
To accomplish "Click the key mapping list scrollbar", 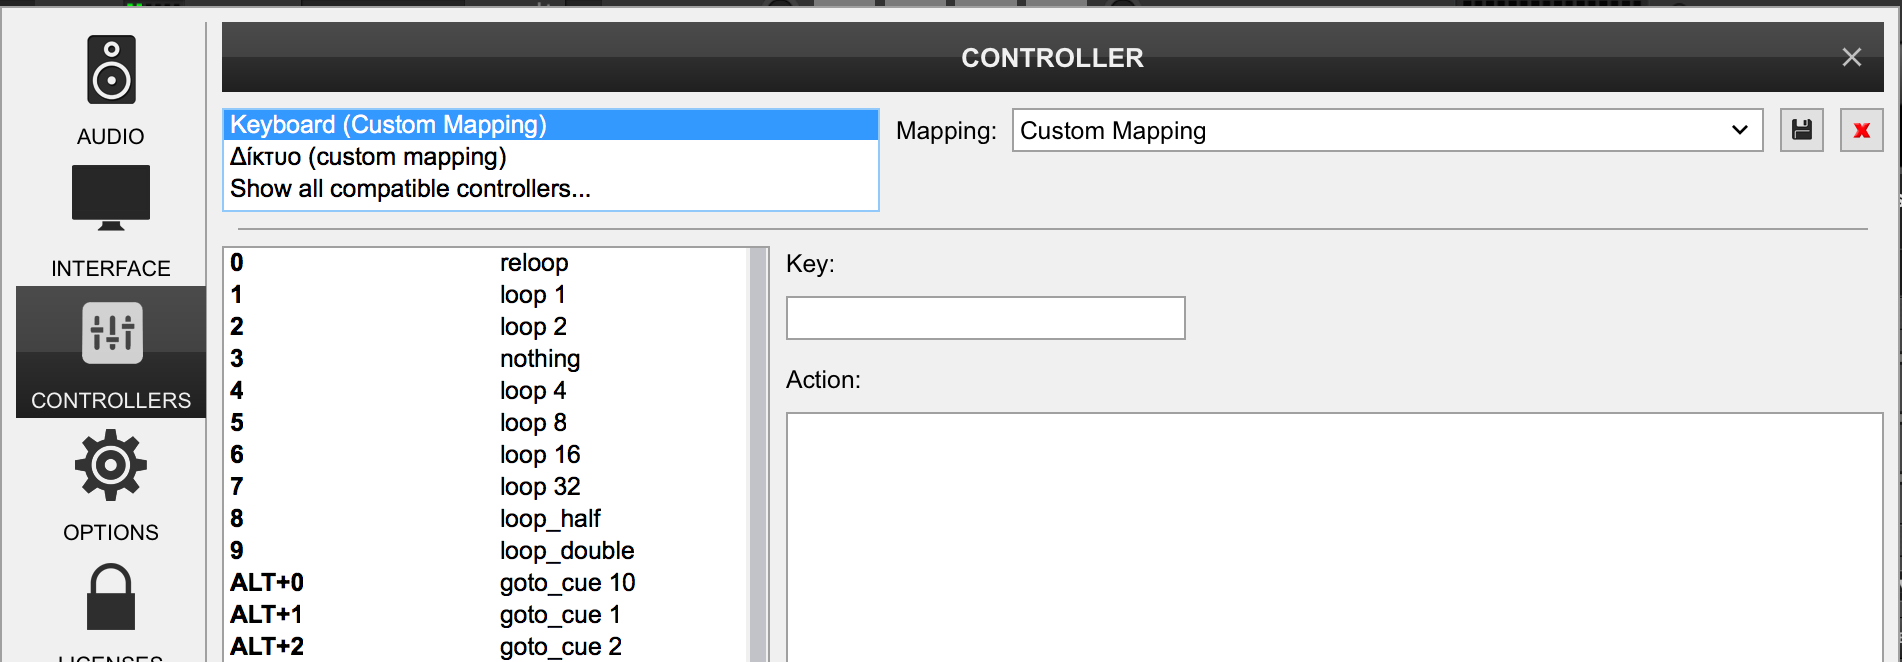I will coord(758,454).
